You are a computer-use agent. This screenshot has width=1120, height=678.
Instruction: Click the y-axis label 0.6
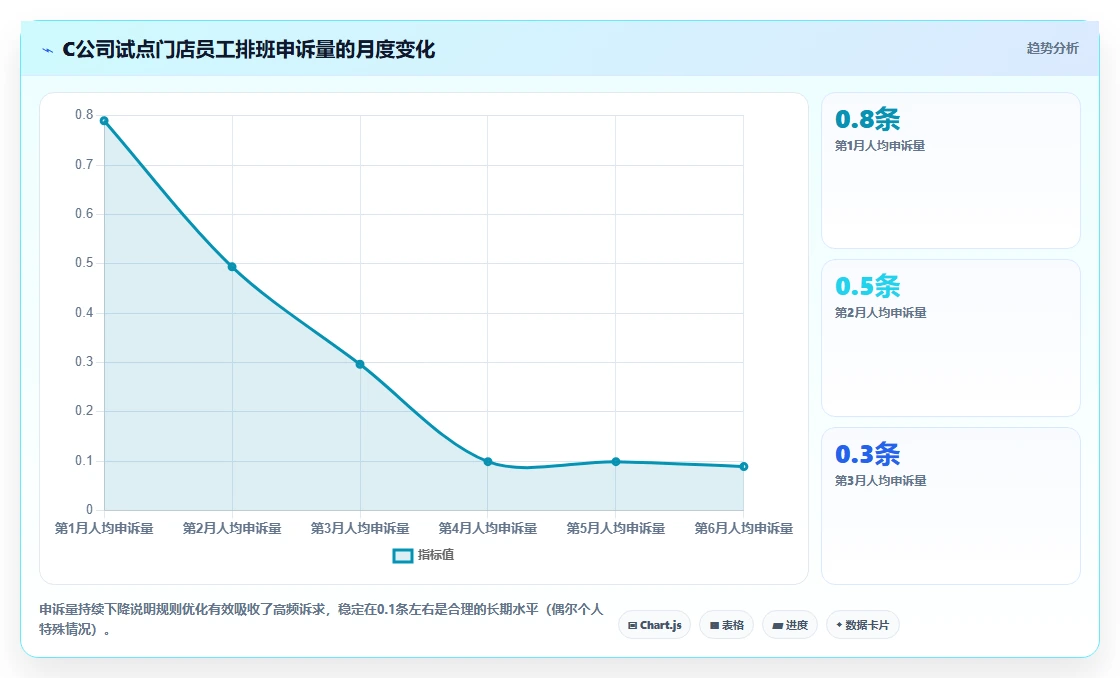point(84,214)
